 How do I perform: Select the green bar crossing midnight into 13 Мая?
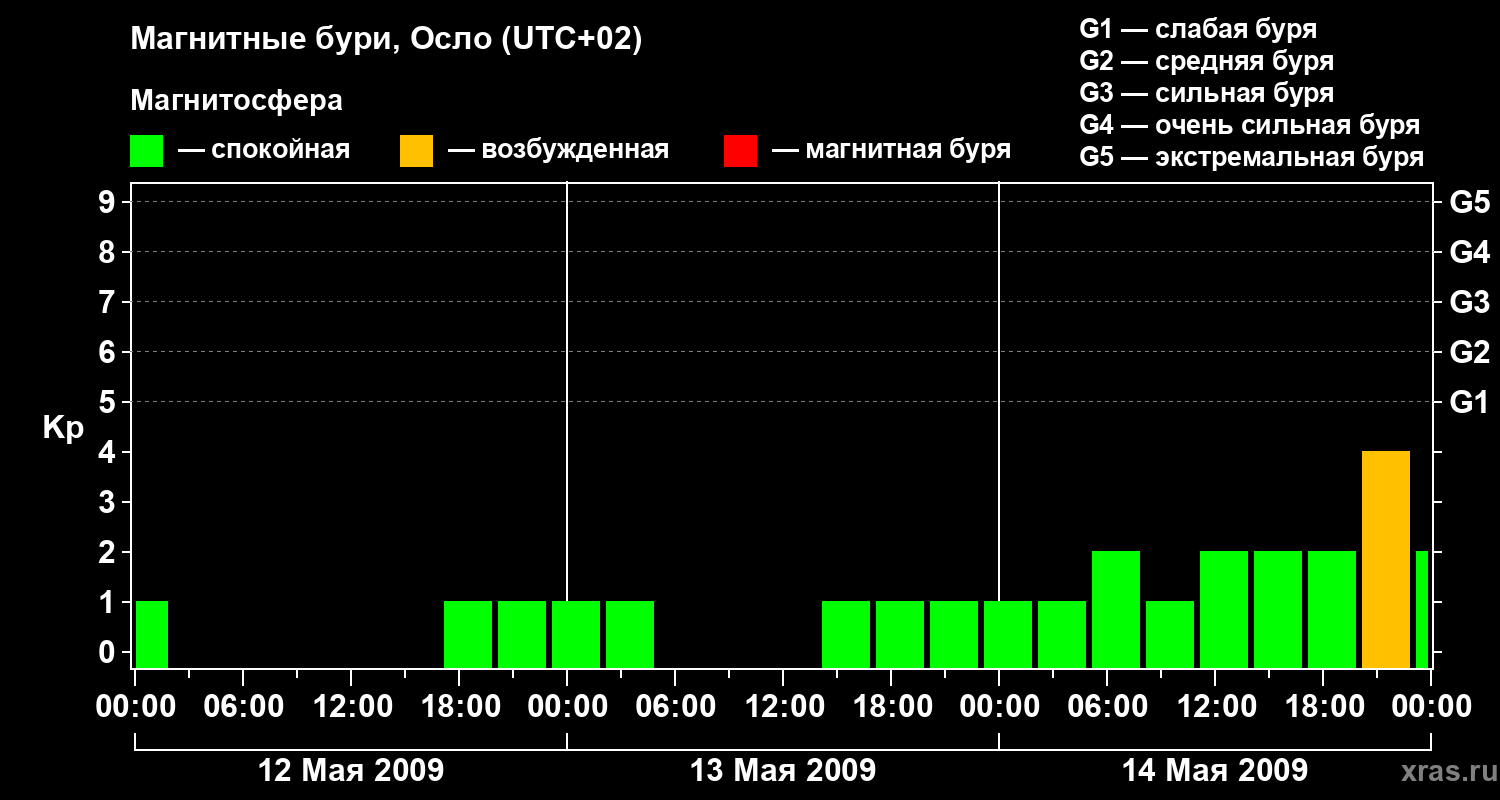tap(576, 634)
